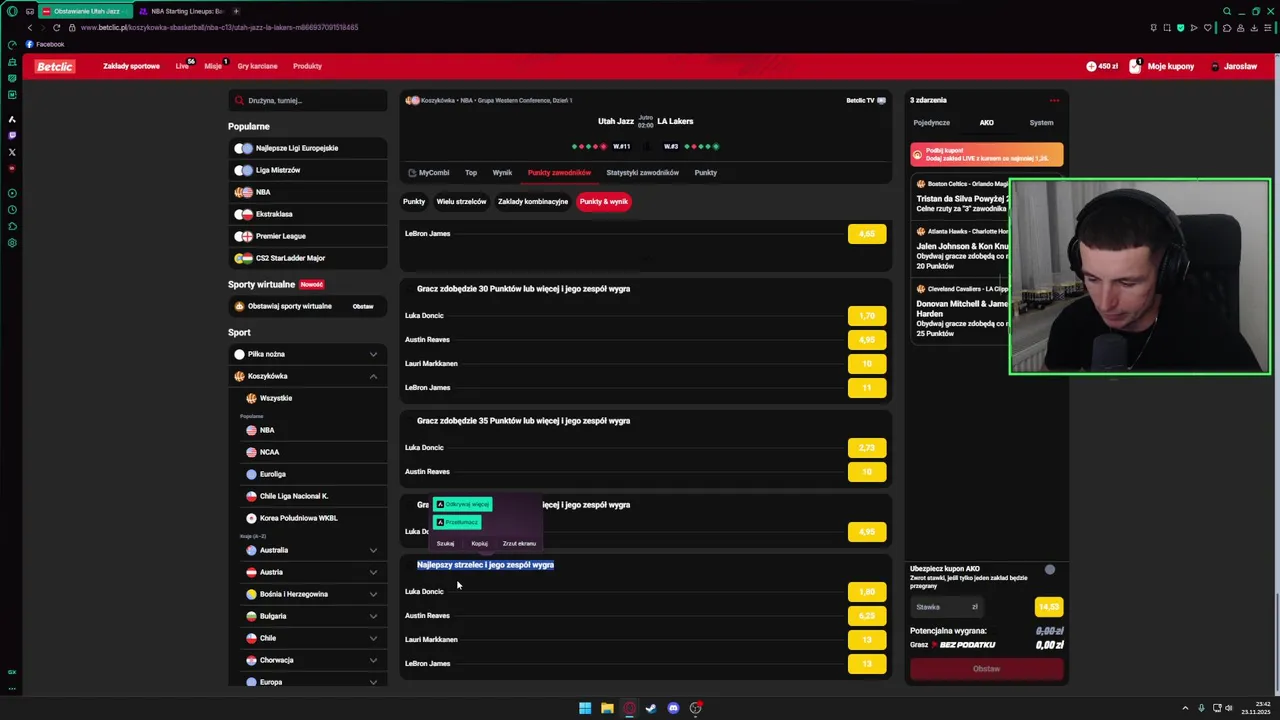
Task: Expand the Chile country list
Action: pyautogui.click(x=373, y=638)
